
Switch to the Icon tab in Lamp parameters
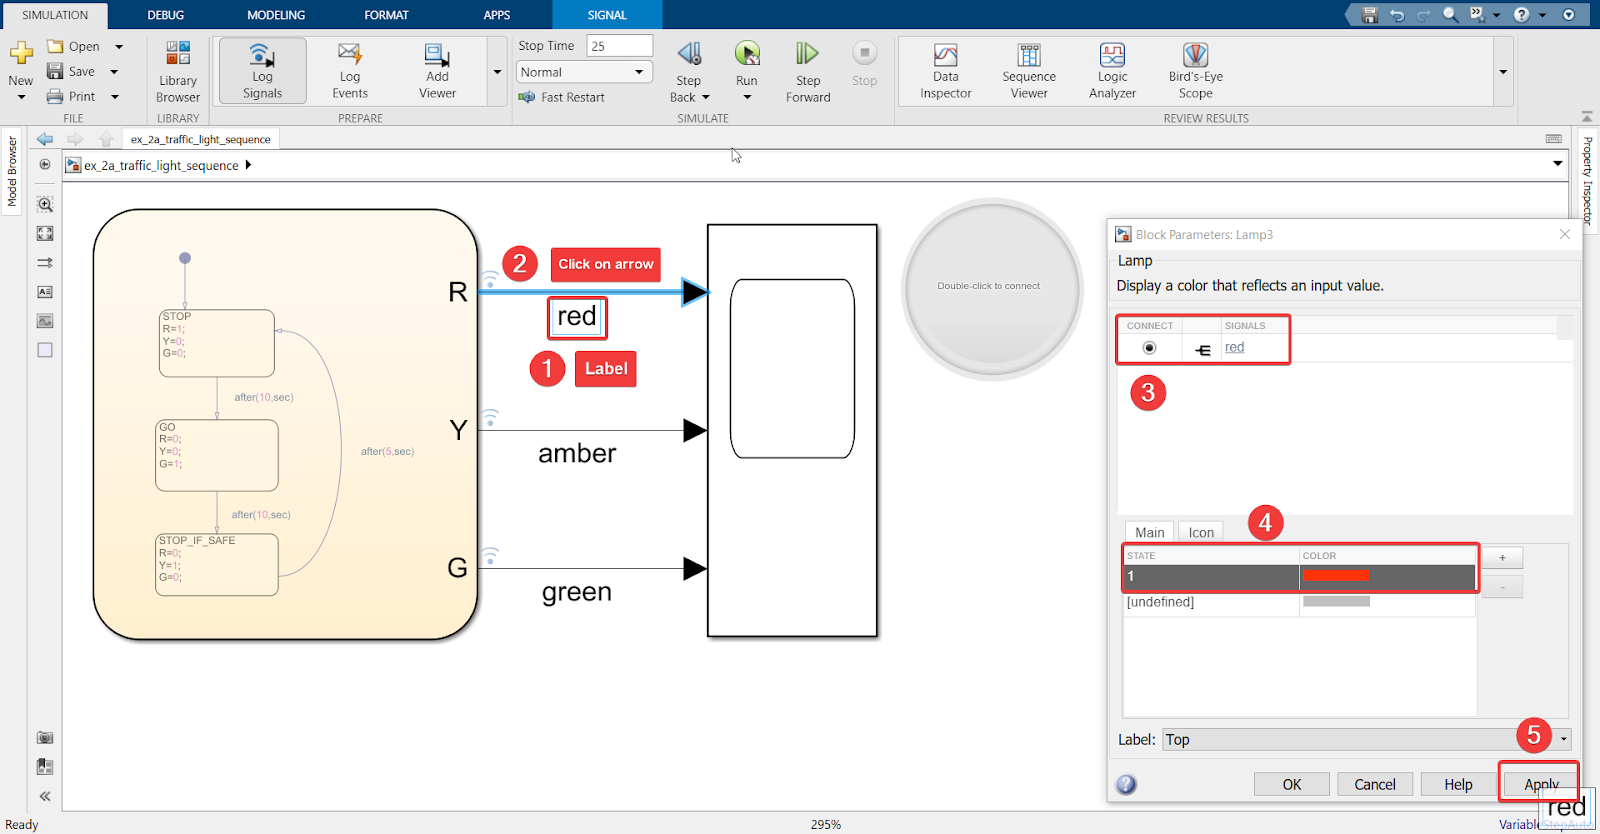point(1201,532)
